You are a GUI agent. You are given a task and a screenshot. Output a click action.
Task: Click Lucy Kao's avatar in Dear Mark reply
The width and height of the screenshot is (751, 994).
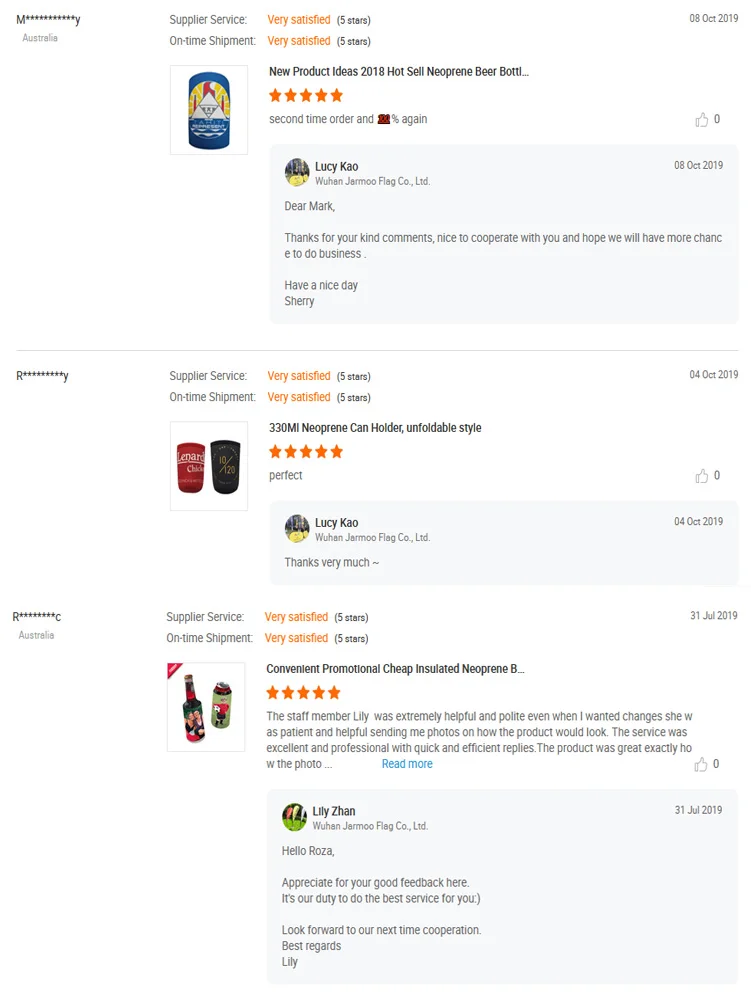tap(297, 172)
